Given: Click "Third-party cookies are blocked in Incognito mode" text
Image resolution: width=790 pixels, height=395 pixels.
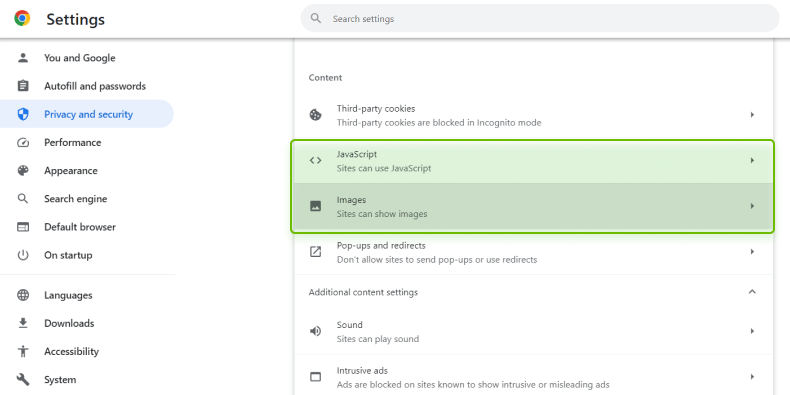Looking at the screenshot, I should [439, 122].
